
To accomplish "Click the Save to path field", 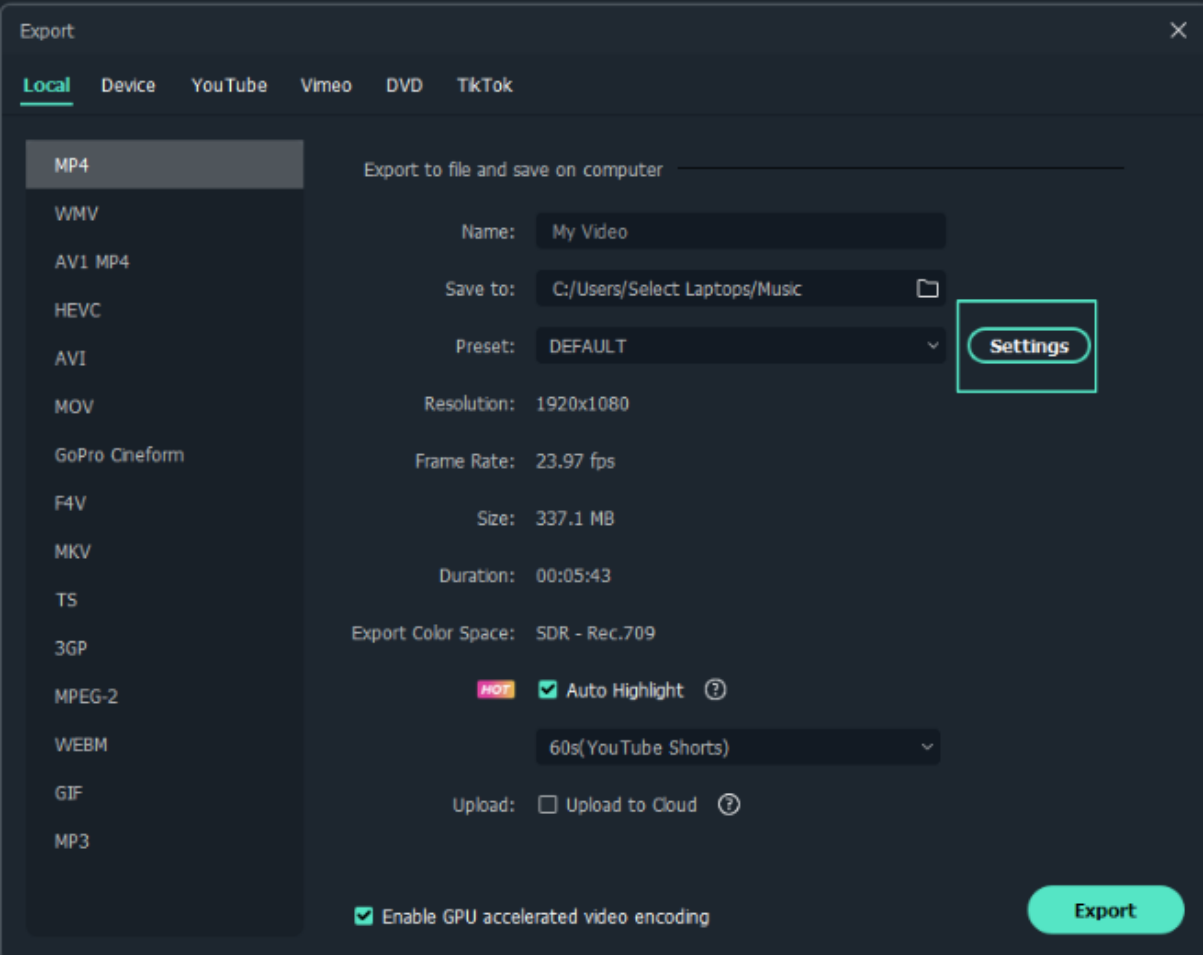I will point(740,289).
